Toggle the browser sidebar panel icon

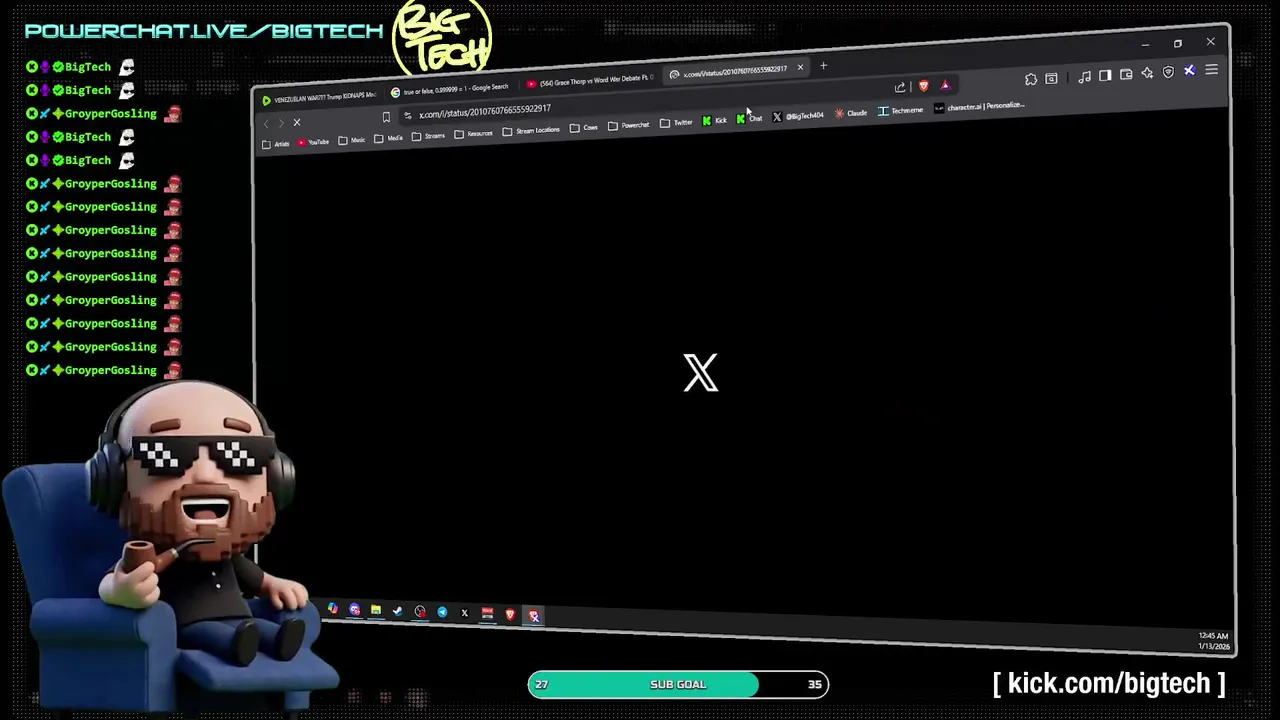click(x=1105, y=76)
